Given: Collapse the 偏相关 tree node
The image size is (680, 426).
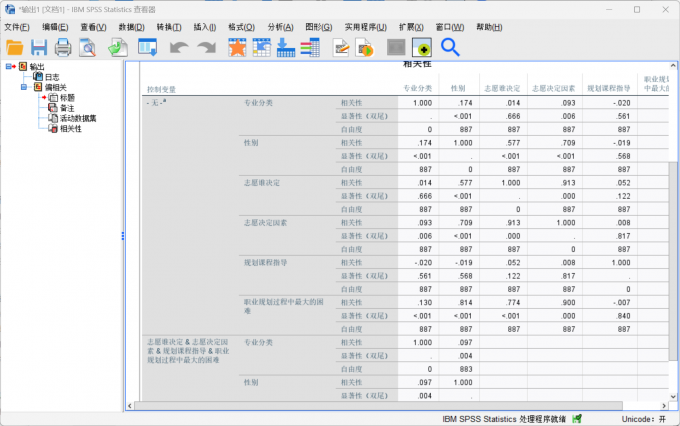Looking at the screenshot, I should (24, 87).
